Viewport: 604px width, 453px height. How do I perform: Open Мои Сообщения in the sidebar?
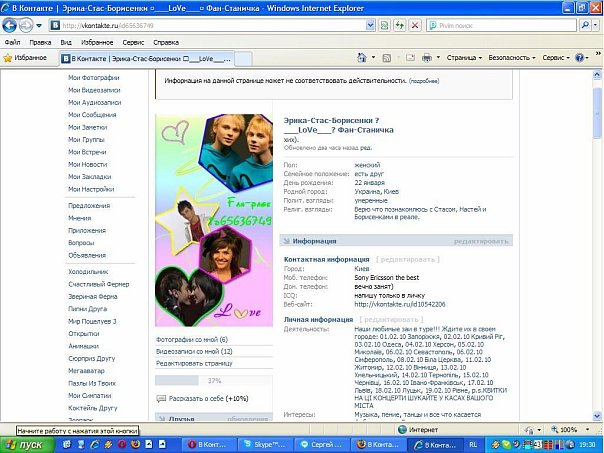pos(92,115)
